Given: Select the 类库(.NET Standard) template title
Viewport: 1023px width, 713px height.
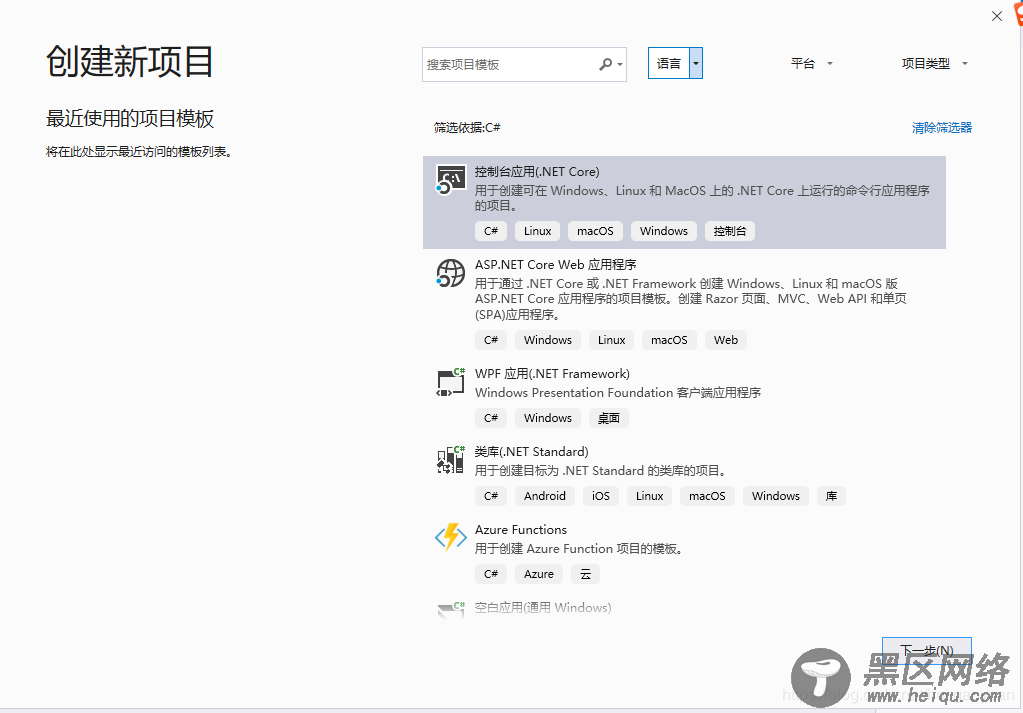Looking at the screenshot, I should [531, 451].
